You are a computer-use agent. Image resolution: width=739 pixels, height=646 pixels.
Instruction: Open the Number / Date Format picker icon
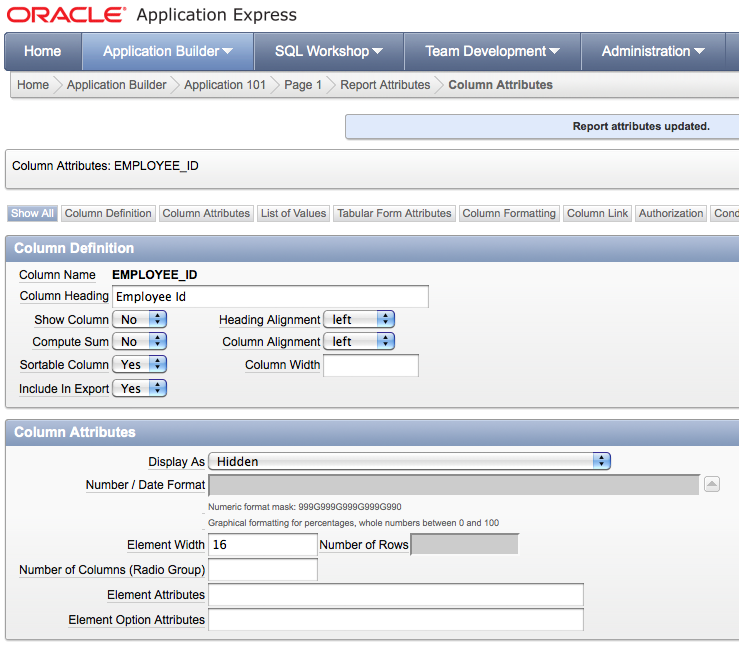point(712,484)
